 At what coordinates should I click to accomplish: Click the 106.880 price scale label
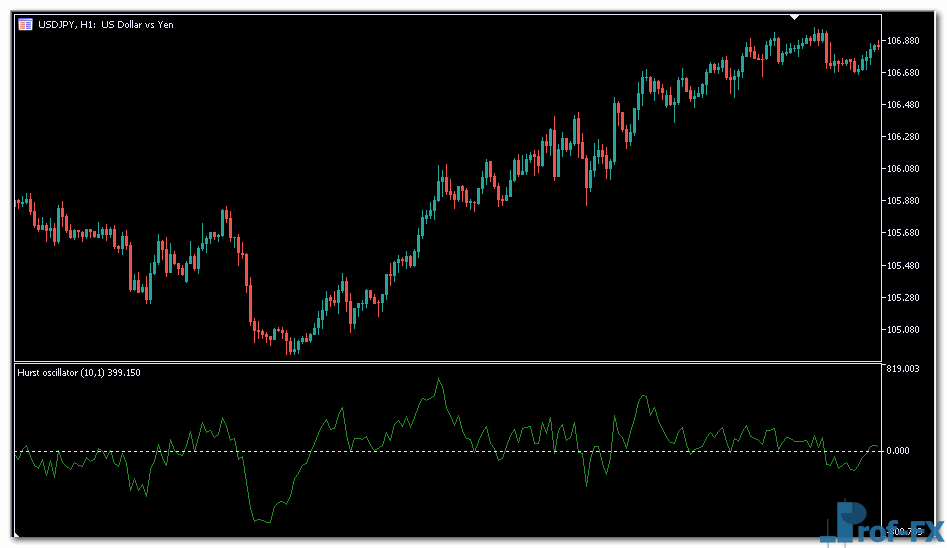pyautogui.click(x=902, y=41)
